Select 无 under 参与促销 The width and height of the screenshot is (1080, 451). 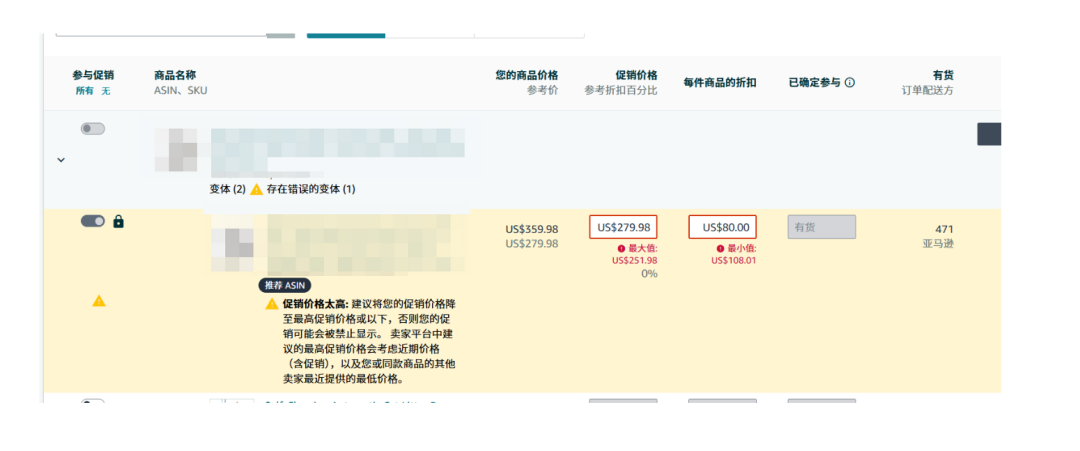tap(105, 91)
